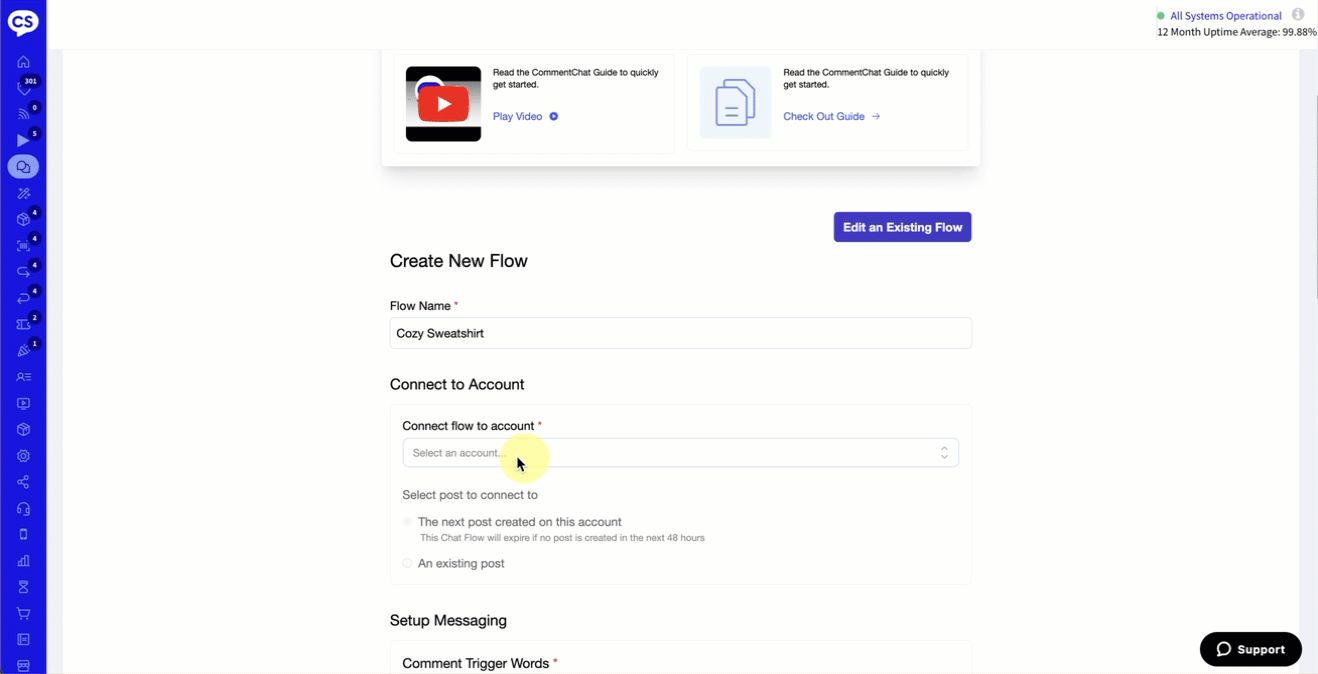Open the bar chart analytics icon

(23, 561)
